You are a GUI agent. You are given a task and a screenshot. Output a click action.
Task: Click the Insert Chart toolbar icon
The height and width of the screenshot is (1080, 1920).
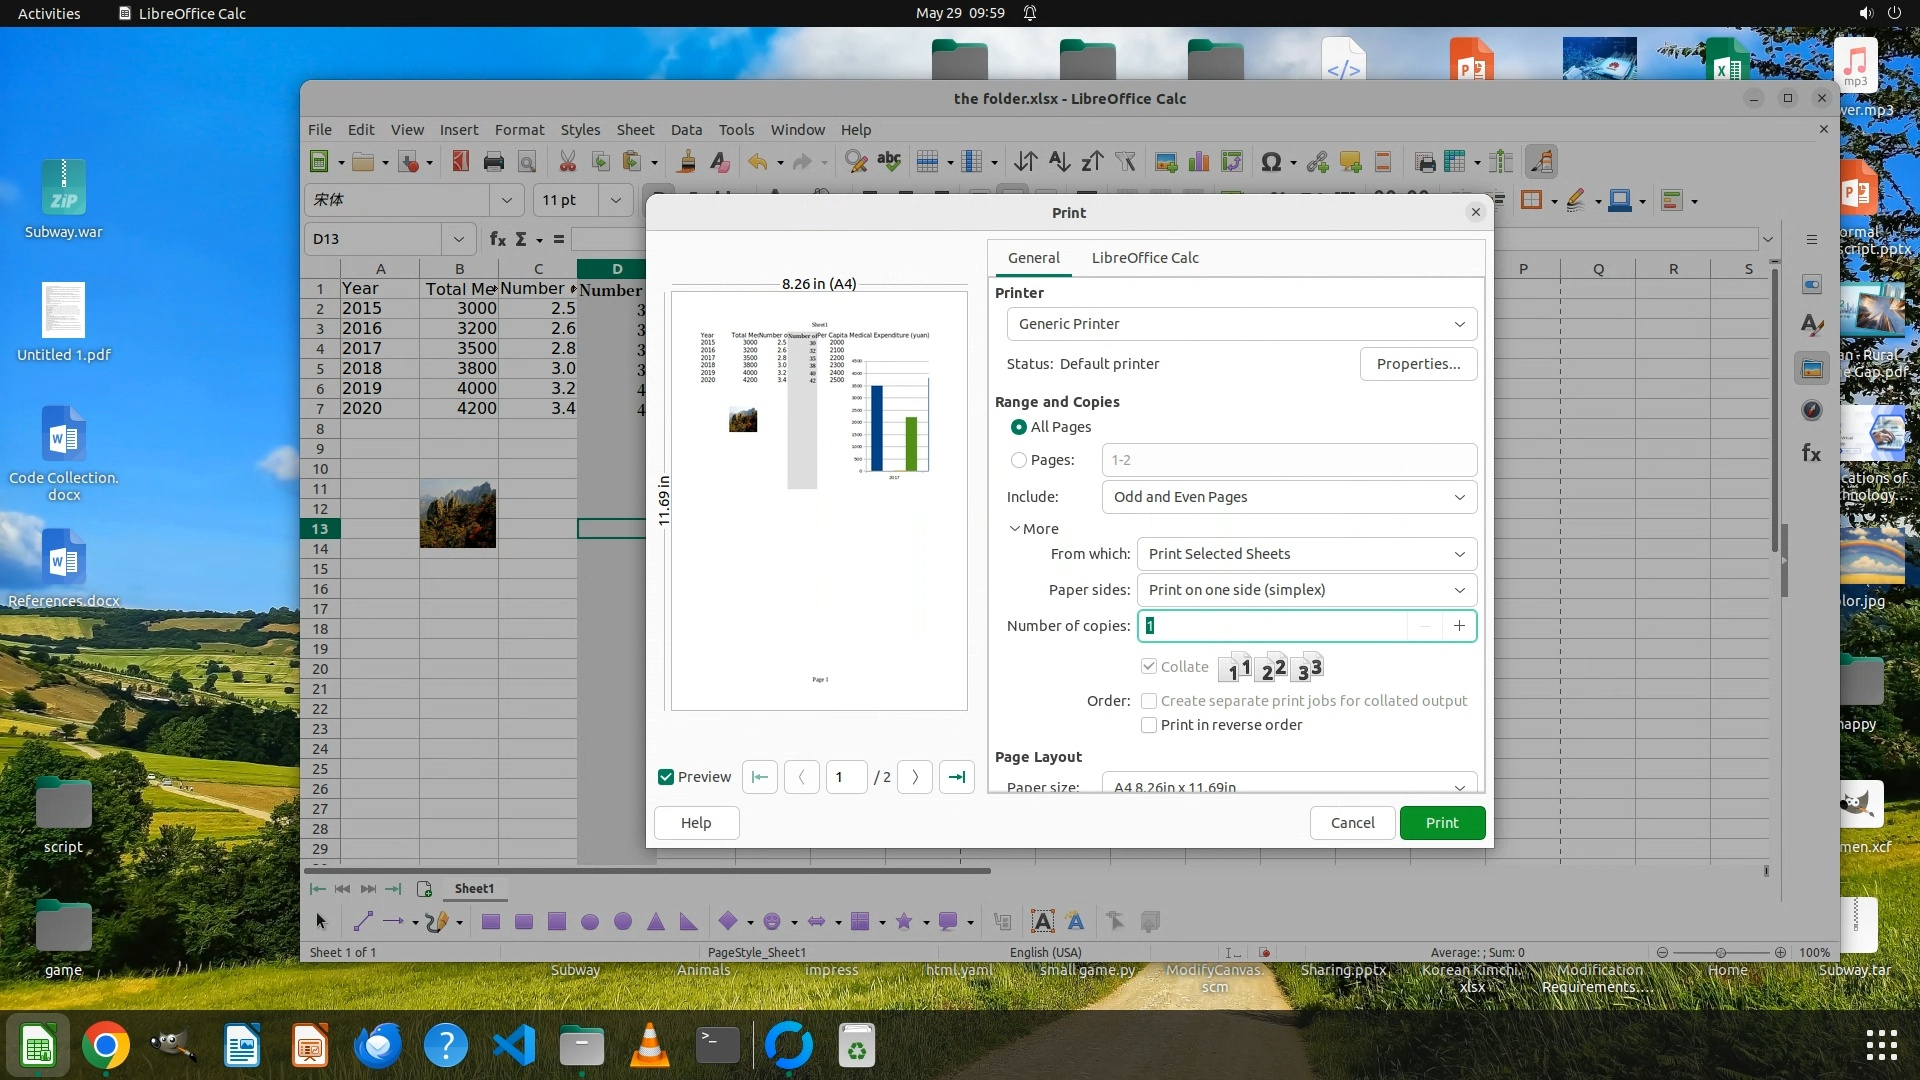point(1199,162)
